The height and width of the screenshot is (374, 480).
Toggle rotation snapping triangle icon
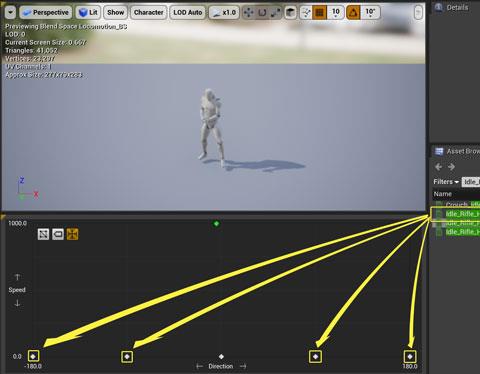(x=353, y=13)
